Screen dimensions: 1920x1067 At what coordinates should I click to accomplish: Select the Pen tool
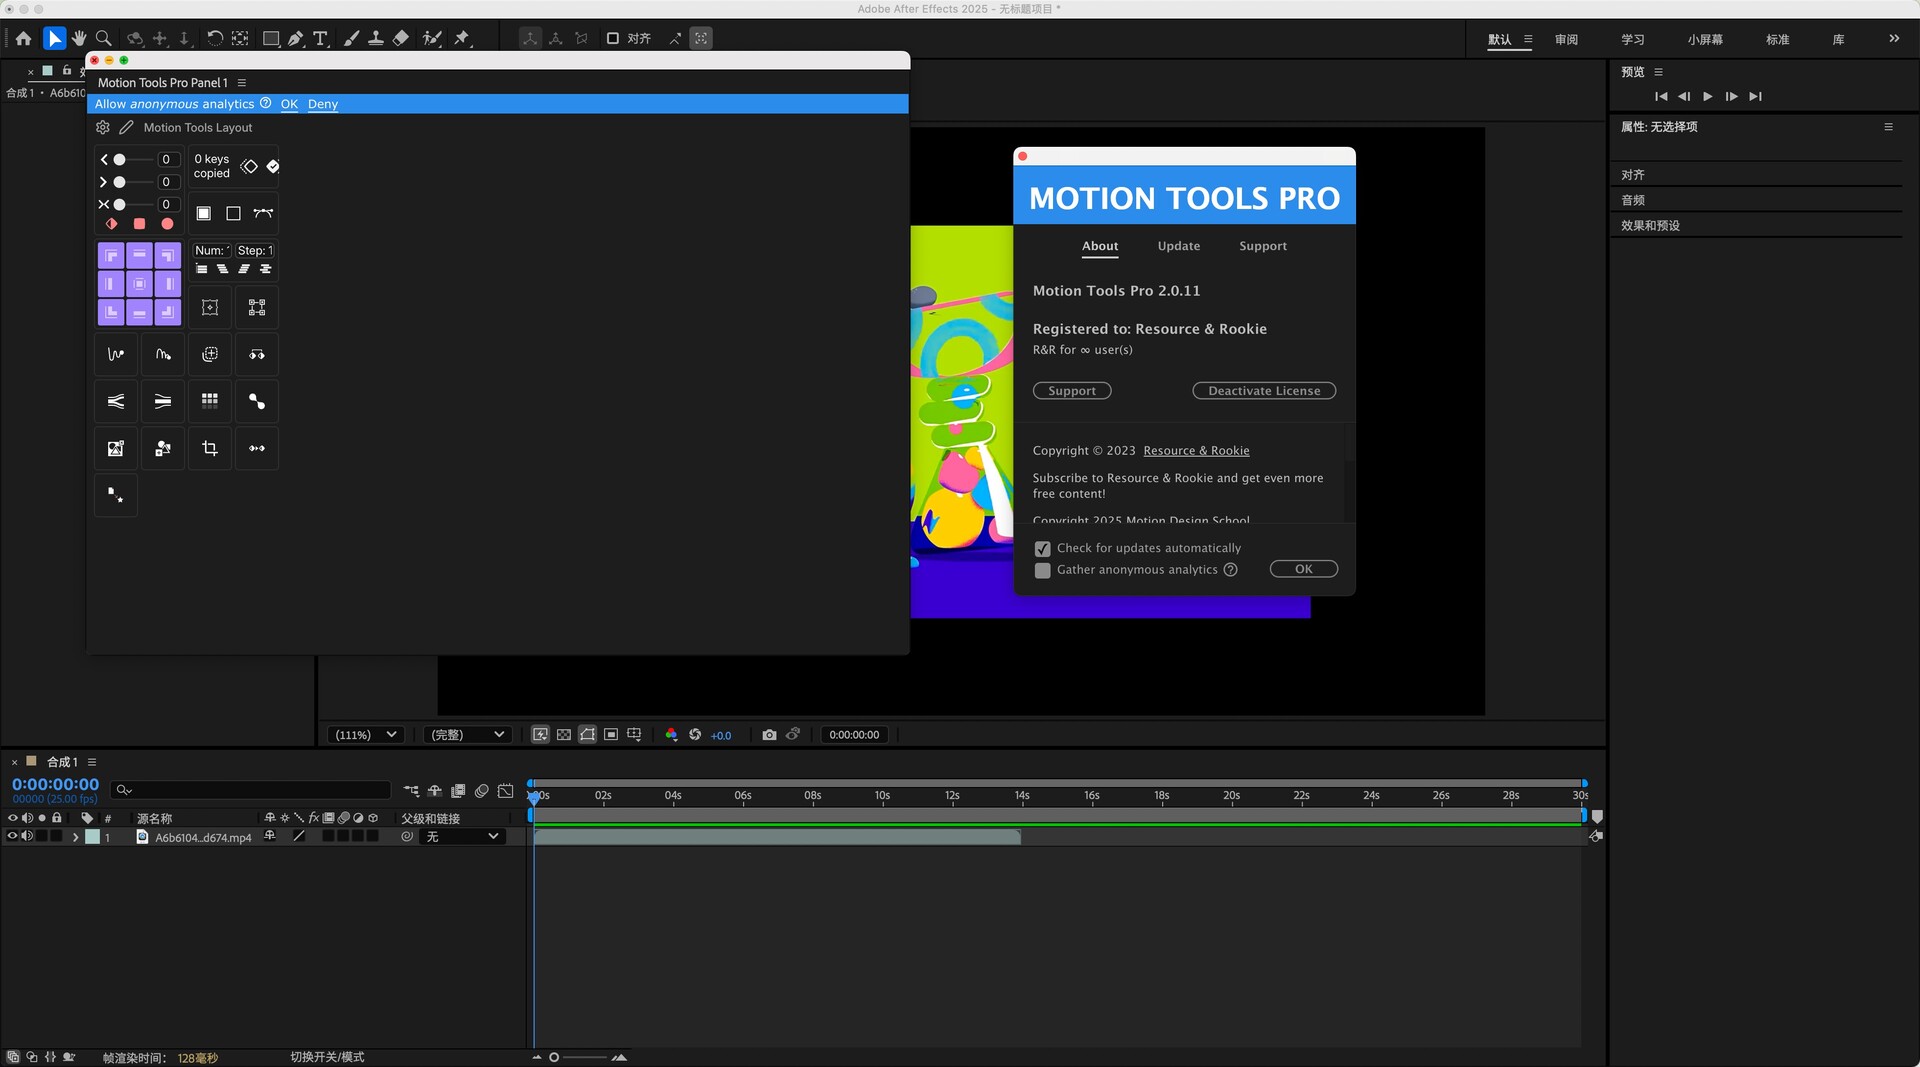296,38
